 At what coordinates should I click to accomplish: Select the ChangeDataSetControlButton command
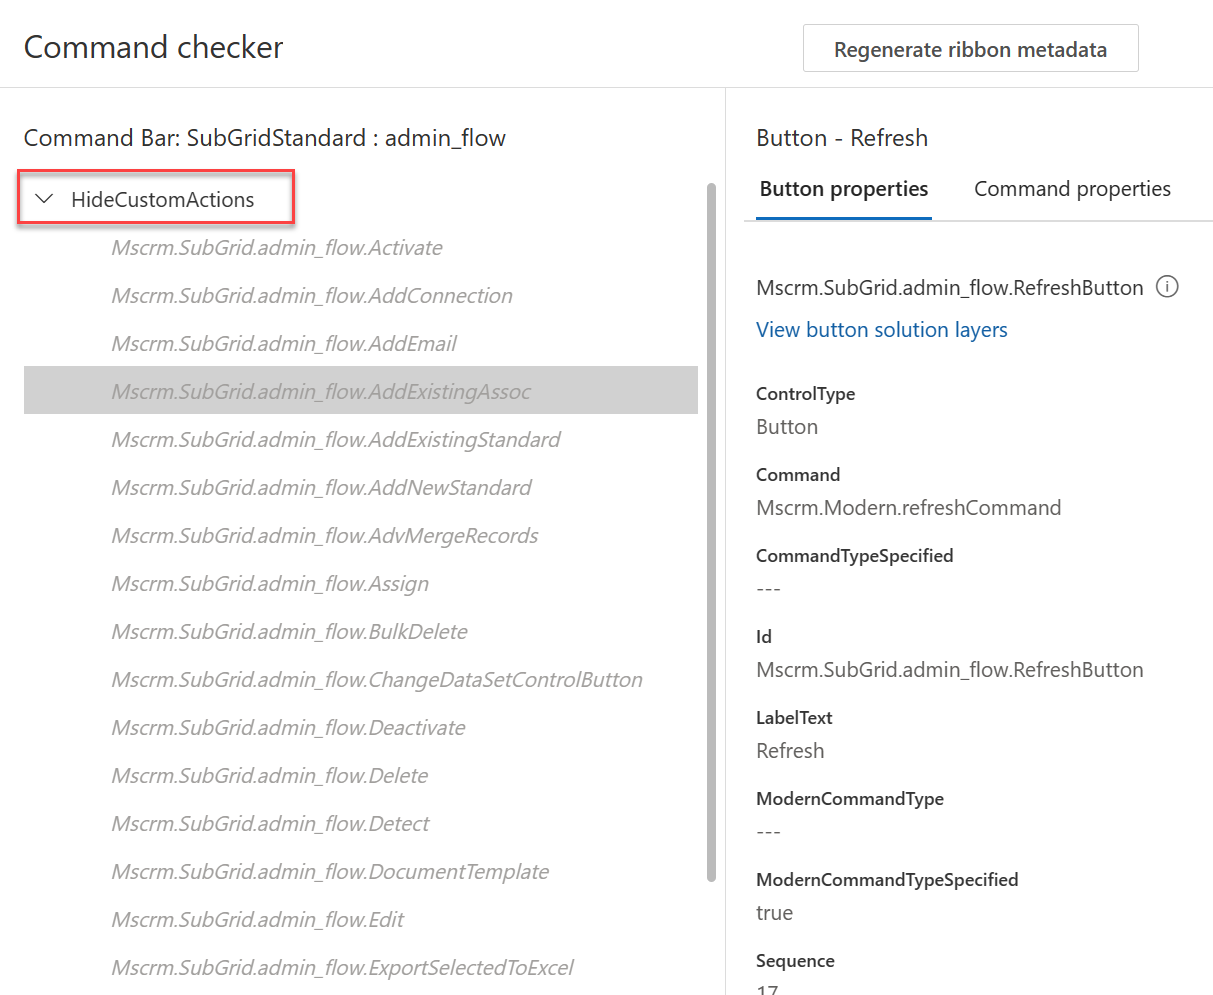pos(376,679)
